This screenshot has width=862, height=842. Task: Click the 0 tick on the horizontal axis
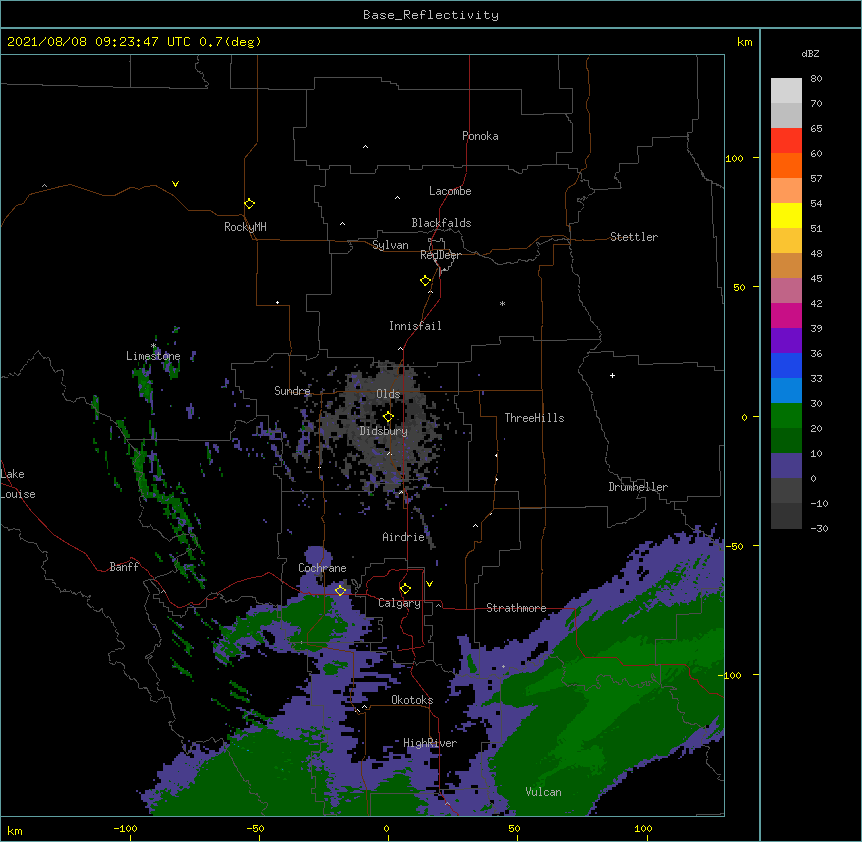(x=386, y=828)
